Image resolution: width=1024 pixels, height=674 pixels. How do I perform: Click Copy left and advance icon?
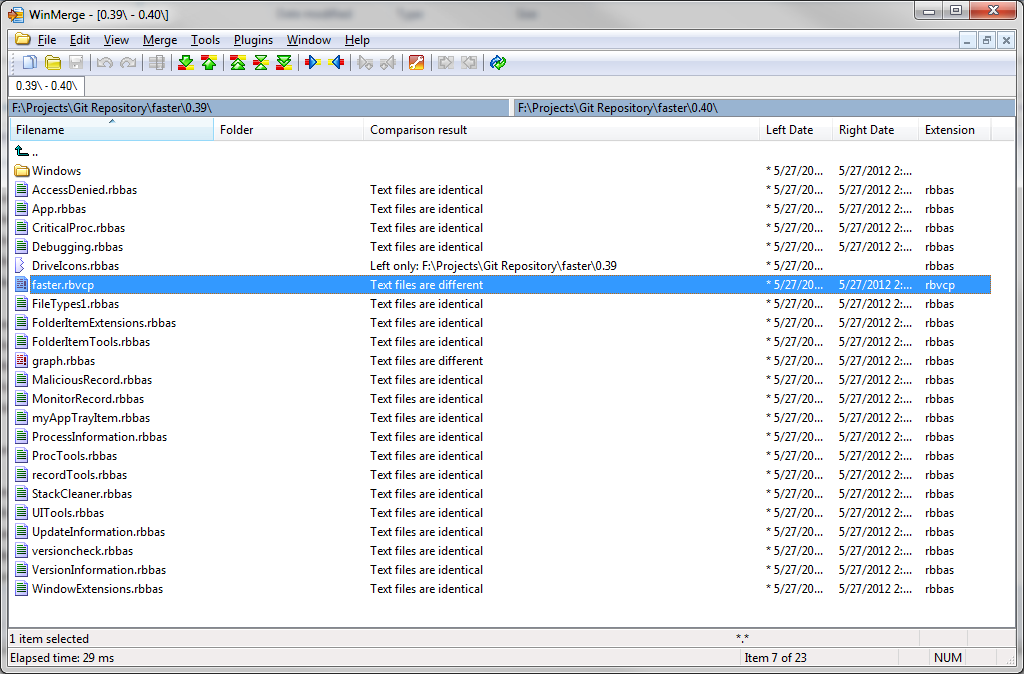pyautogui.click(x=388, y=63)
